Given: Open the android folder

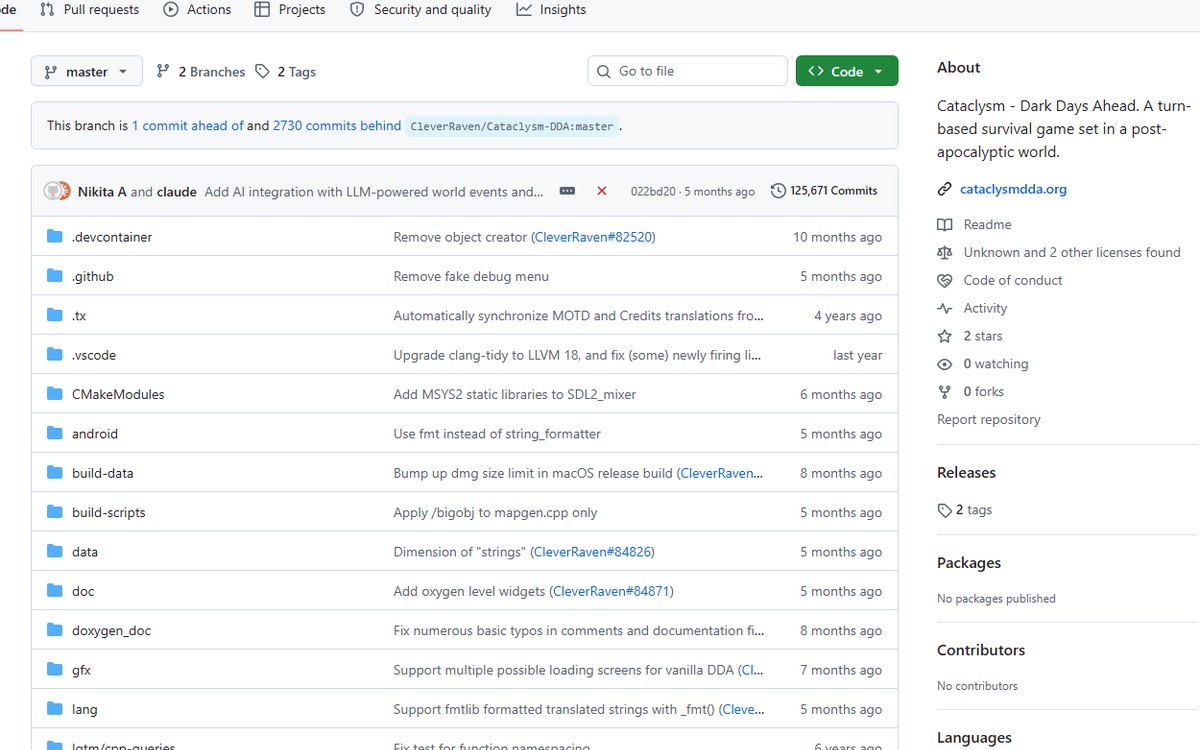Looking at the screenshot, I should tap(95, 434).
